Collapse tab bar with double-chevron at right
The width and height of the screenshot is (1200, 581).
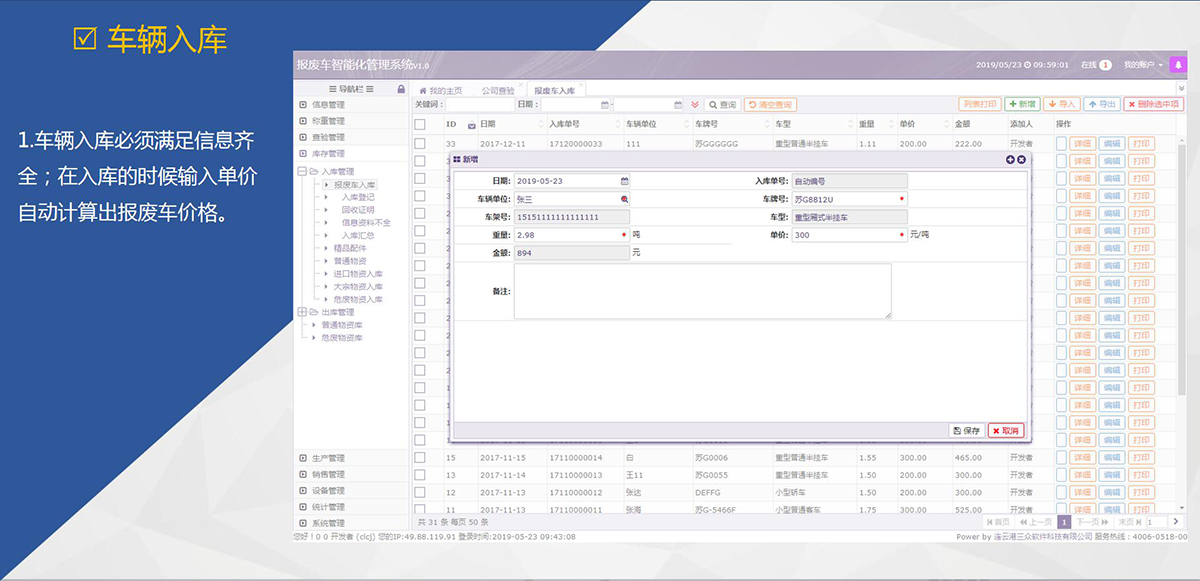tap(1181, 89)
